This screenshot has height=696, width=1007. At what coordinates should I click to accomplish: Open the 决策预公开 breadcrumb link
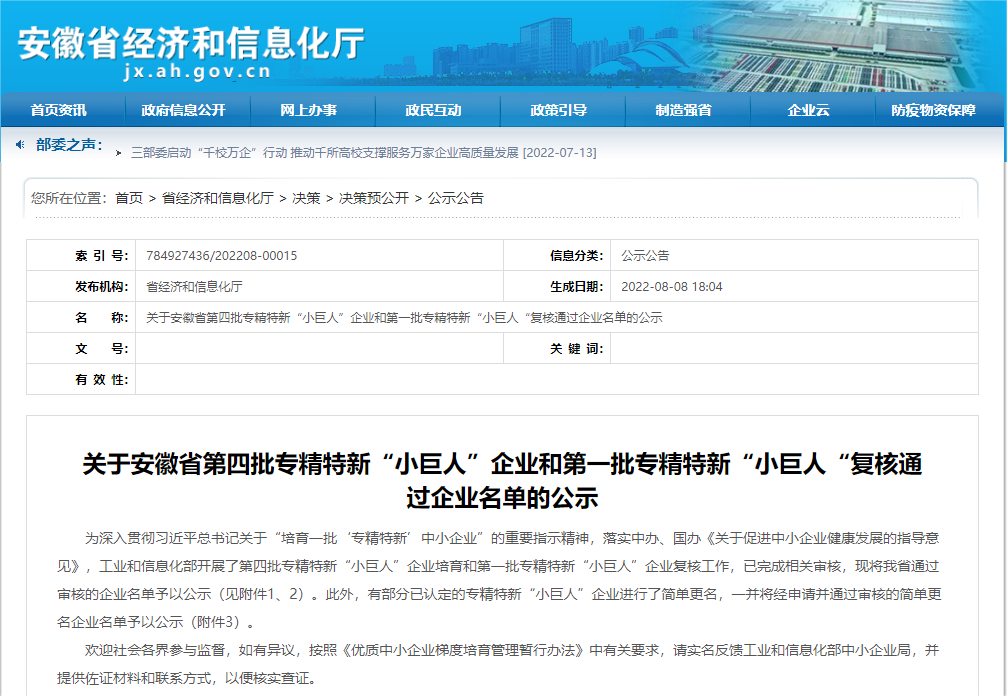(374, 198)
